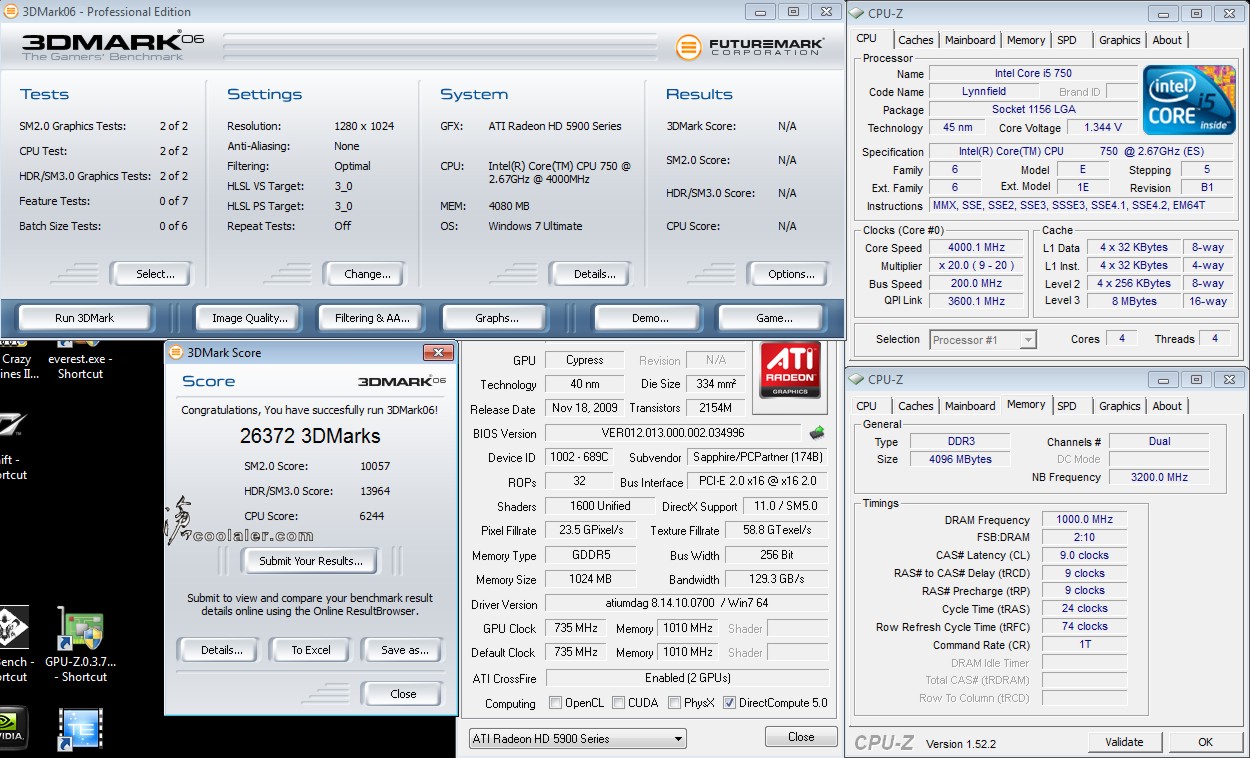Screen dimensions: 1250x758
Task: Open Details... in the 3DMark Score dialog
Action: pos(221,650)
